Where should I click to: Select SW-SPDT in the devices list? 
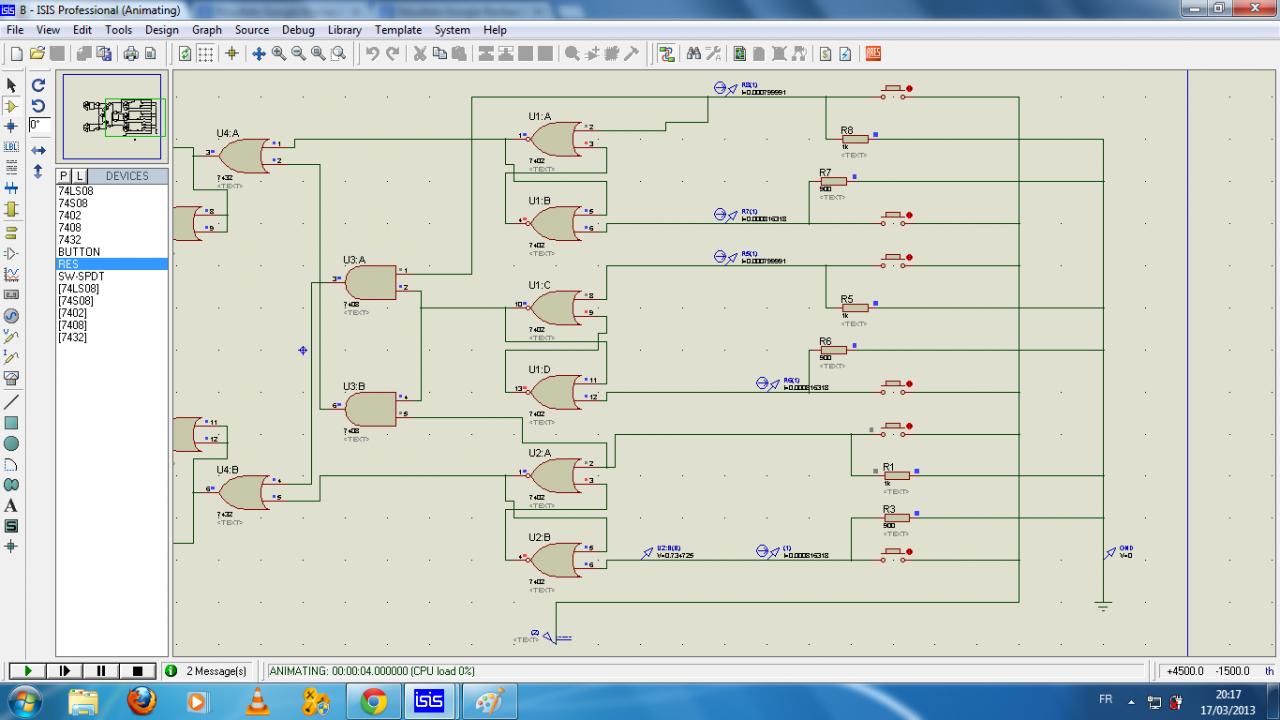(x=81, y=276)
